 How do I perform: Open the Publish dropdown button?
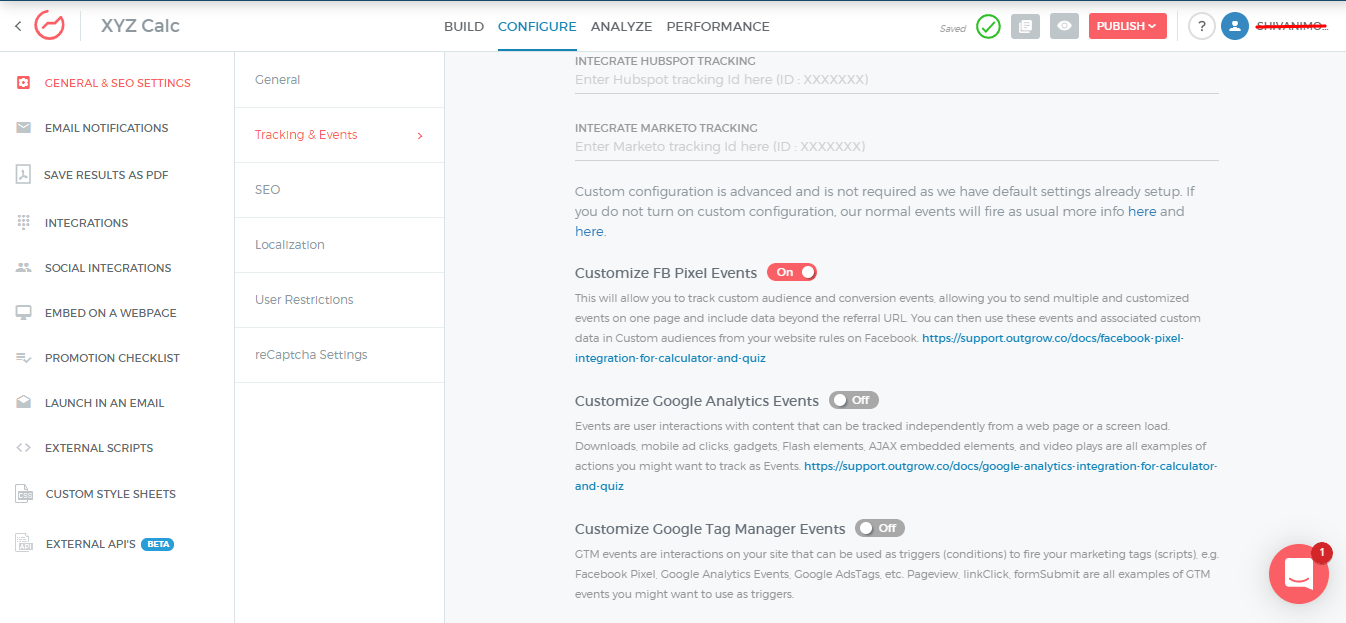coord(1127,27)
